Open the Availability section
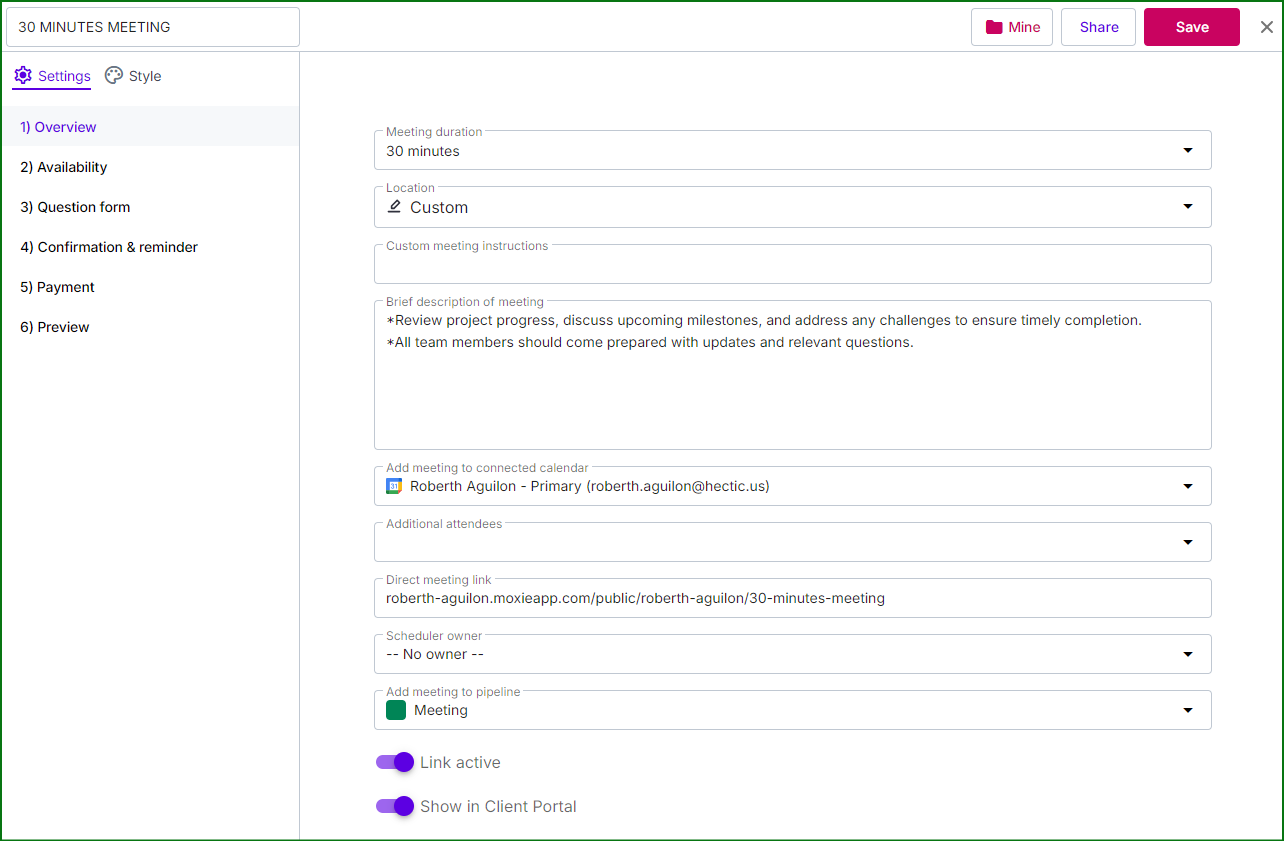1284x841 pixels. pyautogui.click(x=64, y=167)
